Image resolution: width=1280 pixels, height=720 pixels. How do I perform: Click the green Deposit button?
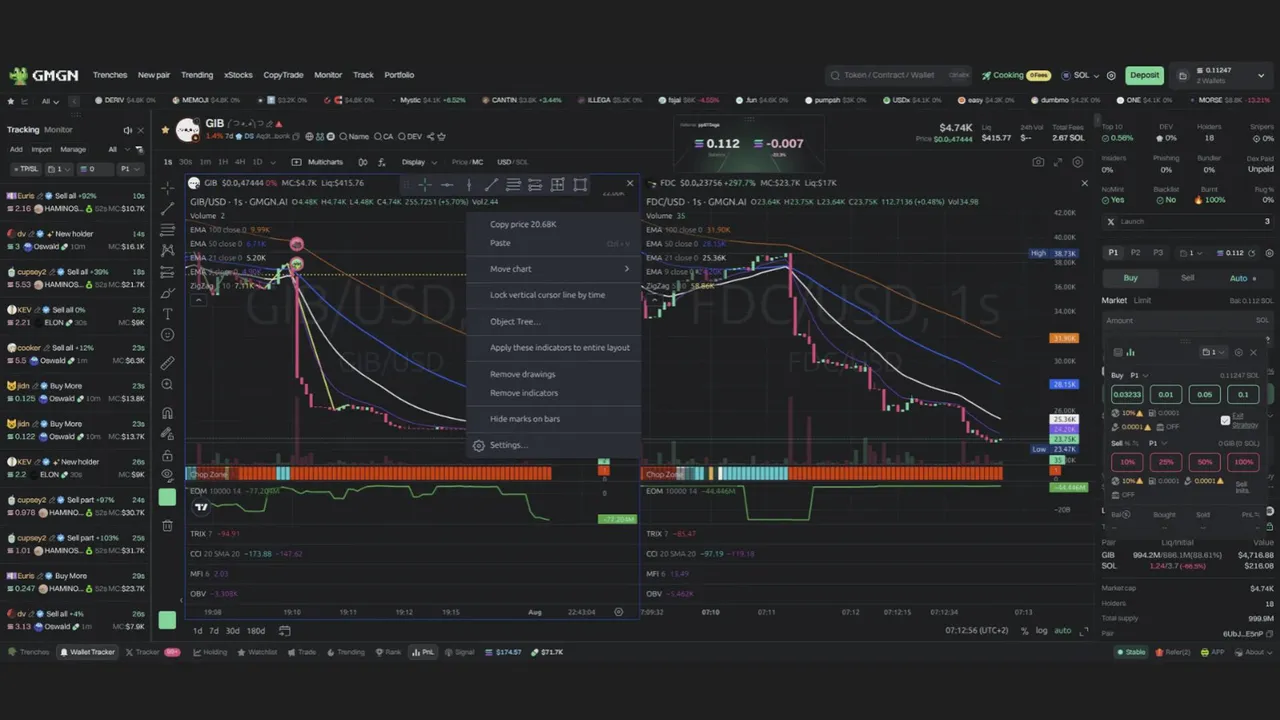(x=1145, y=75)
